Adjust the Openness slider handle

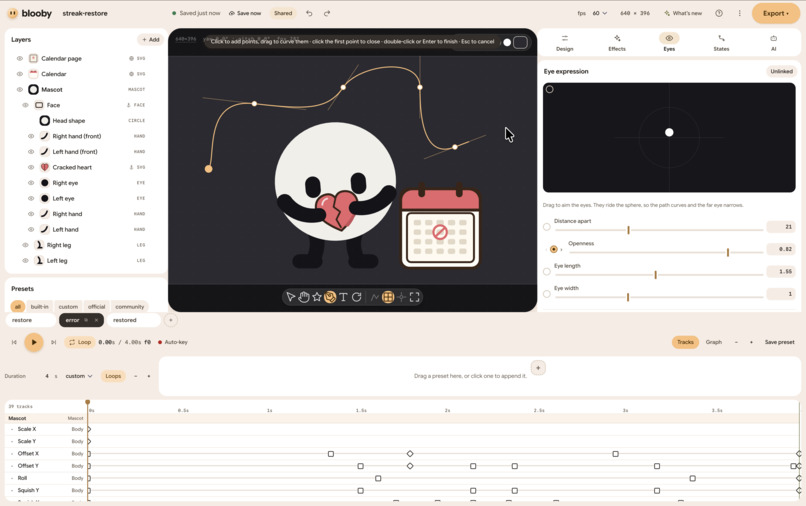tap(728, 252)
